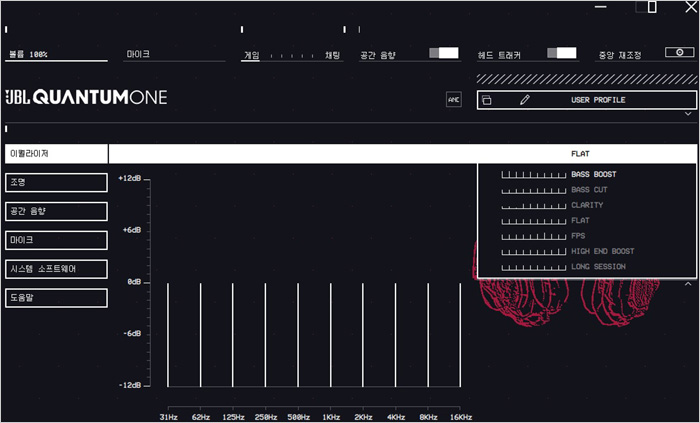Screen dimensions: 700x423
Task: Click the BASS BOOST curve preview icon
Action: (x=533, y=174)
